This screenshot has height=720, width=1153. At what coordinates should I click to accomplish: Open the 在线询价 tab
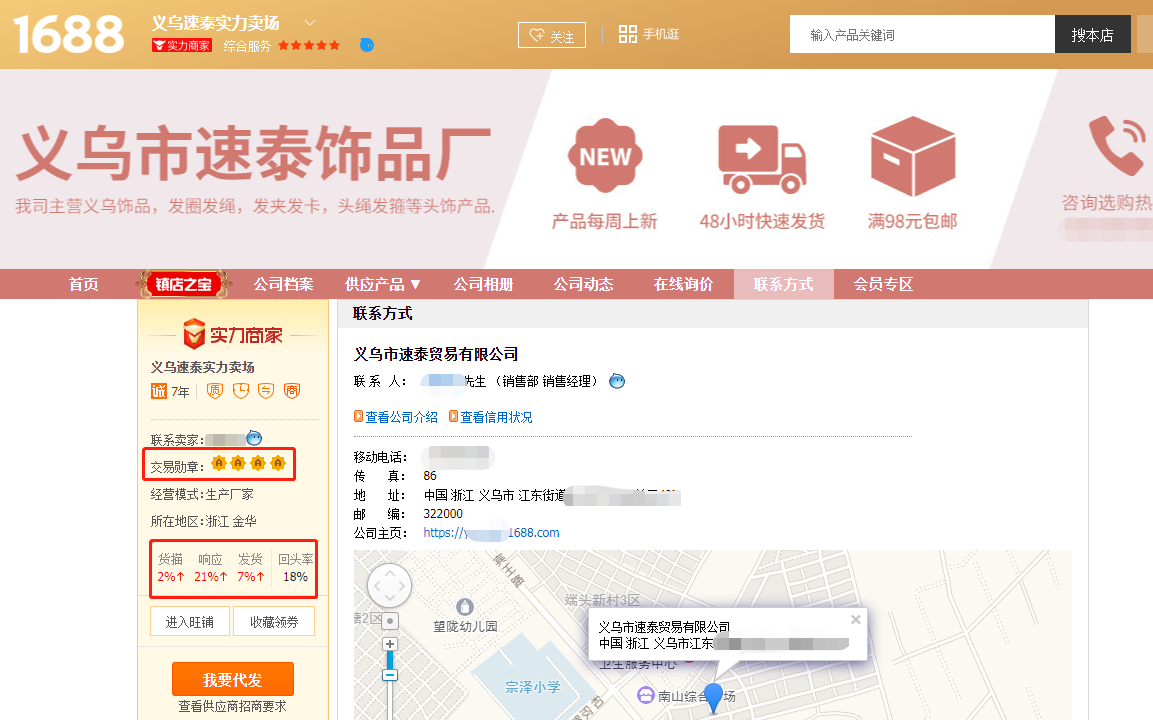click(683, 284)
